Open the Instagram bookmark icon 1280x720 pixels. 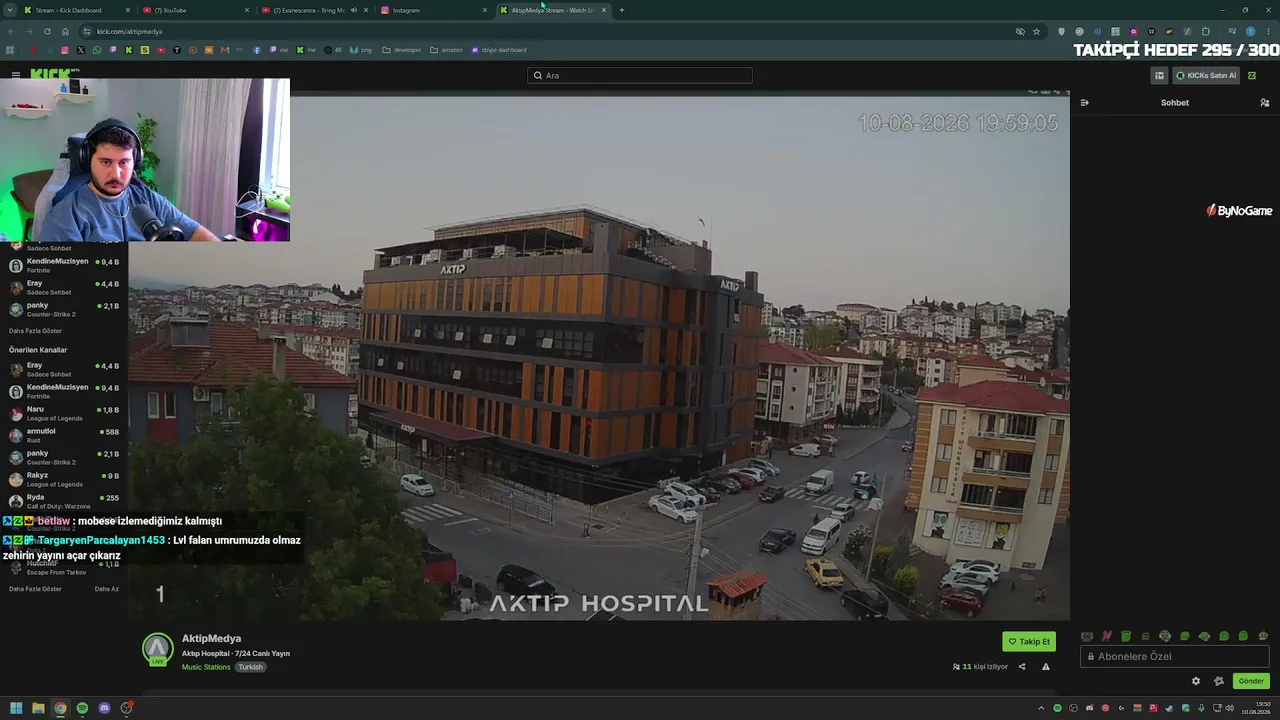[65, 50]
